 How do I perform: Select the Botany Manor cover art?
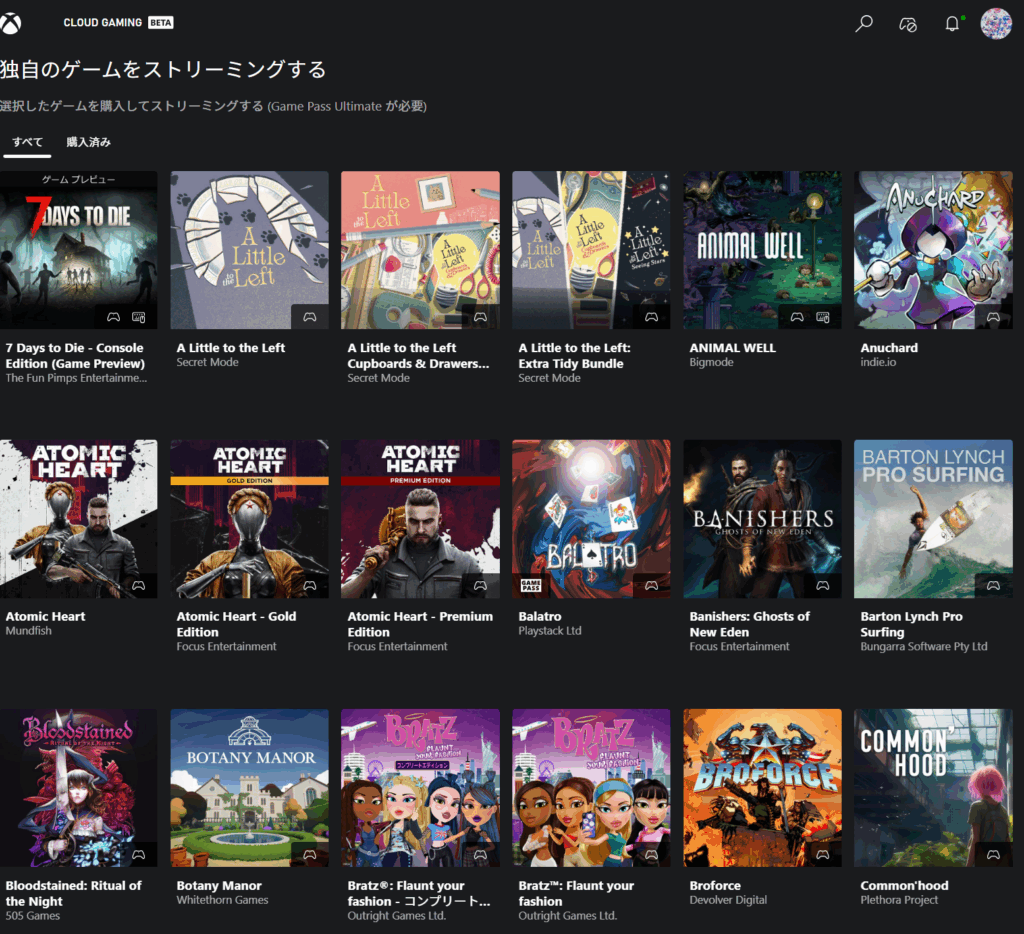point(249,788)
